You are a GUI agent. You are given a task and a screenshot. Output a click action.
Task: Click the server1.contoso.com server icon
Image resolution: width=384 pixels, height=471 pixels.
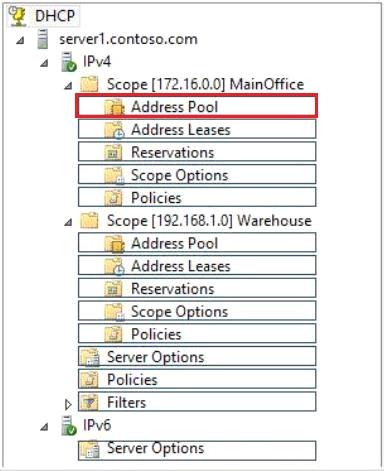coord(43,39)
